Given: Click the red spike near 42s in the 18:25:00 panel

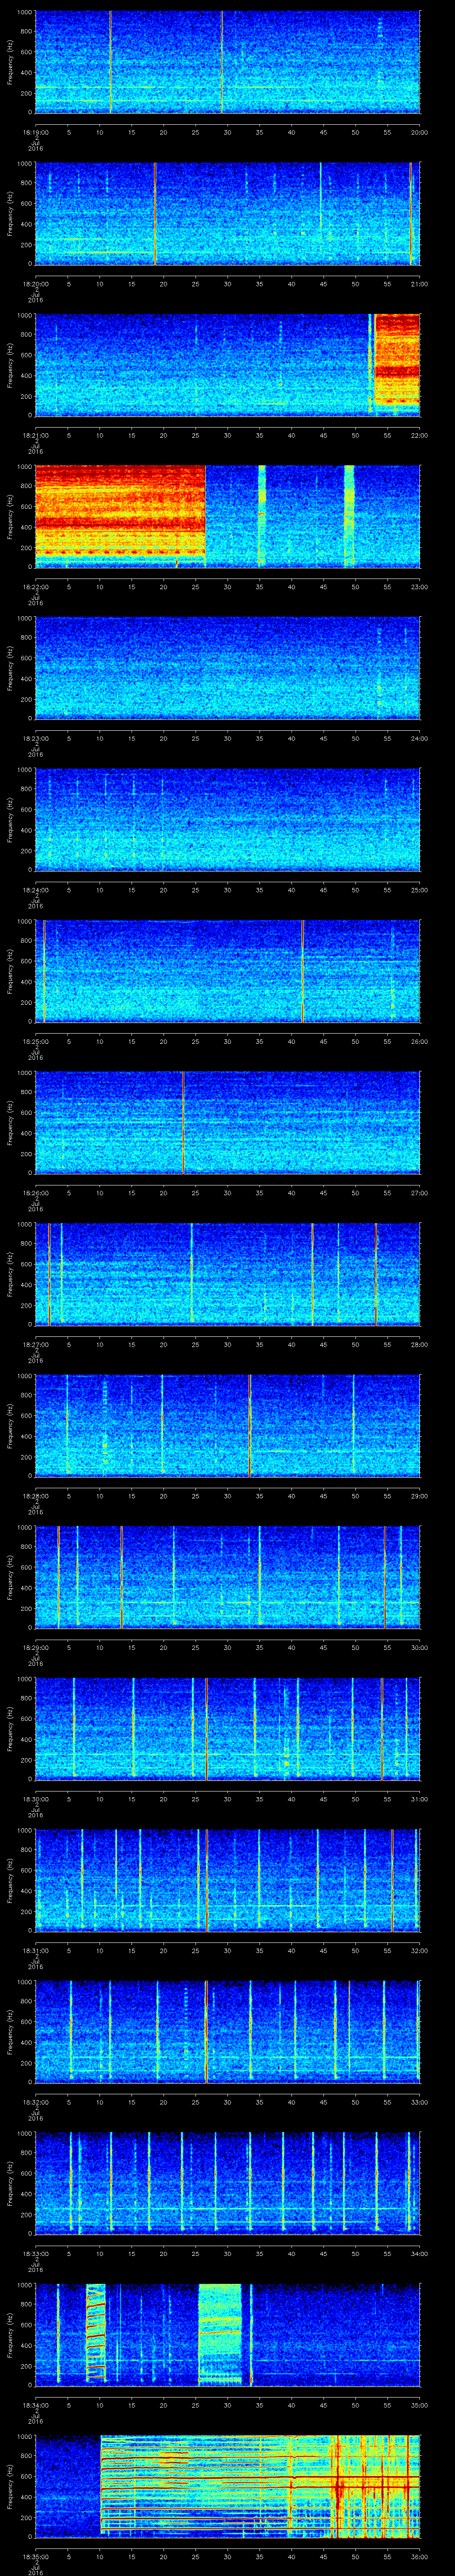Looking at the screenshot, I should coord(303,970).
